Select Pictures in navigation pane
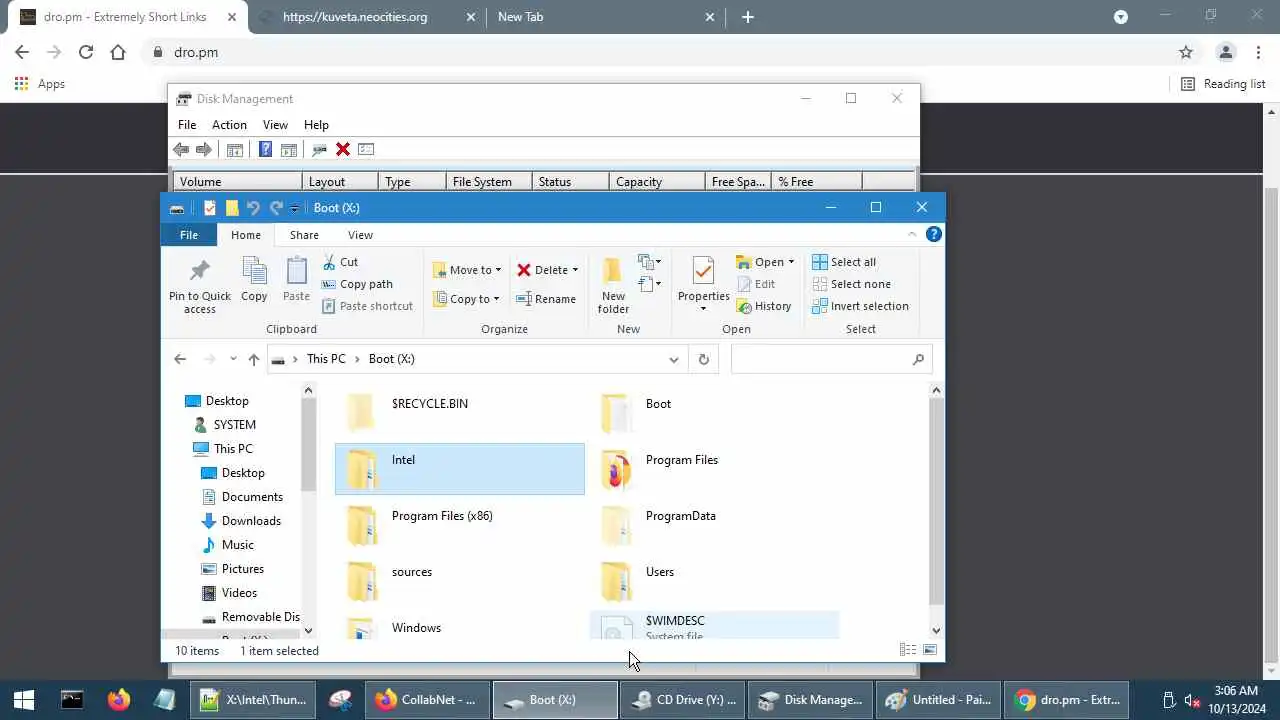 click(x=243, y=569)
